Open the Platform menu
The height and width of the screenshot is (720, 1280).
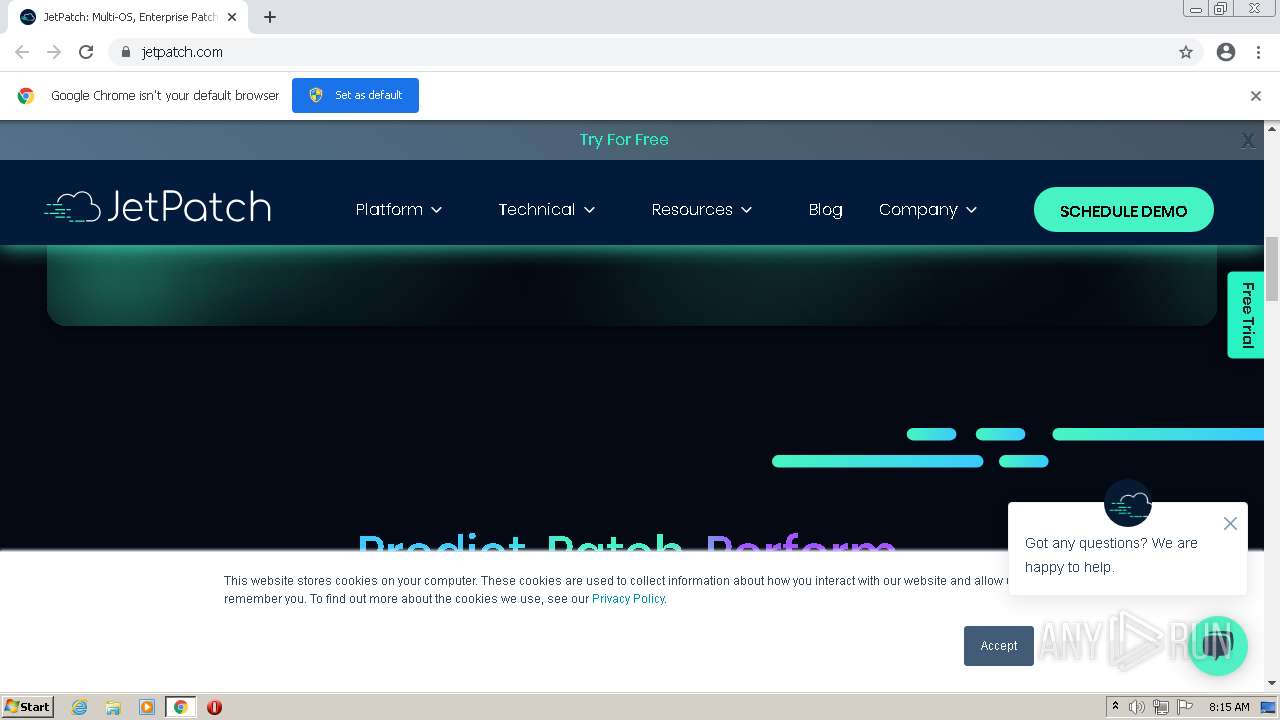click(x=389, y=209)
